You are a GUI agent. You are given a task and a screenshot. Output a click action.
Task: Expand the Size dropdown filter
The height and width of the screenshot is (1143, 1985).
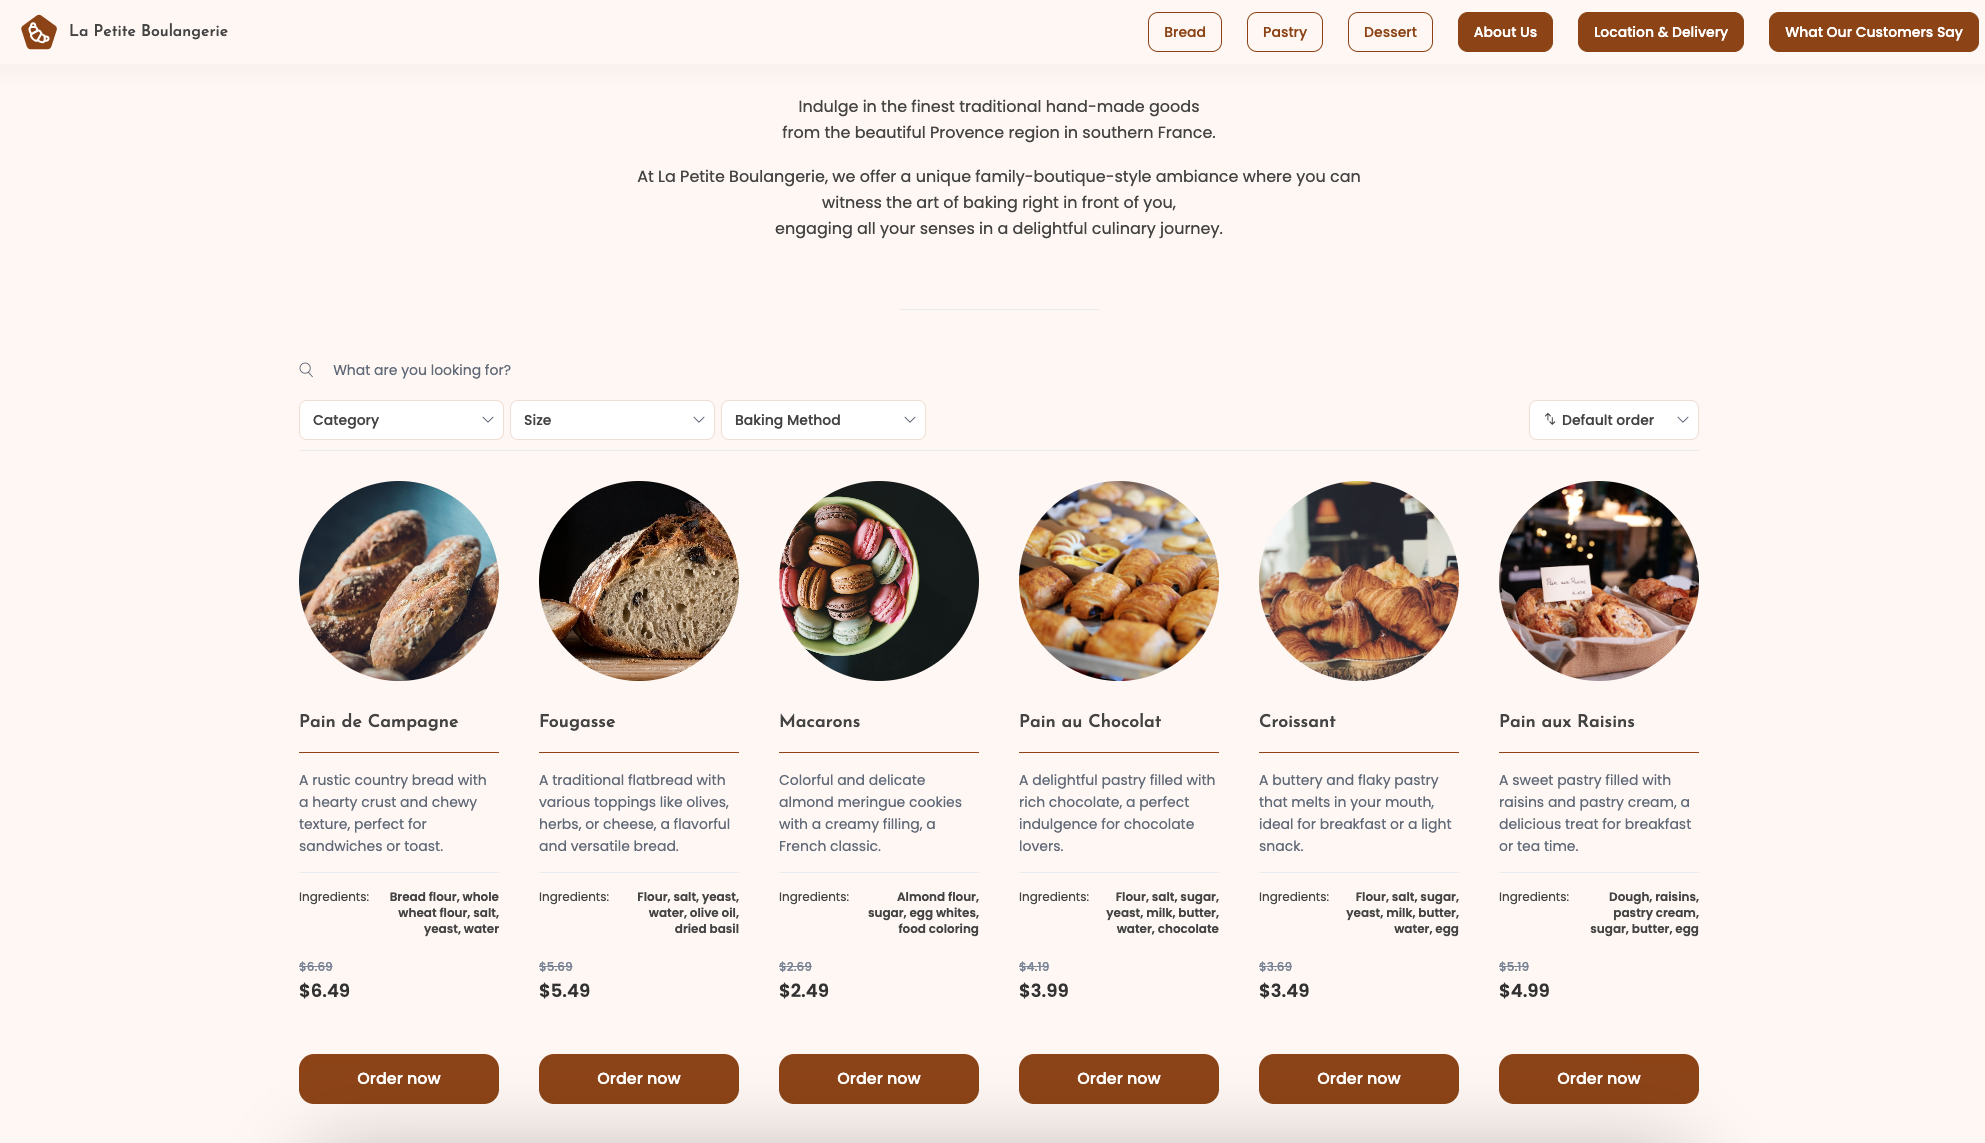(x=612, y=419)
